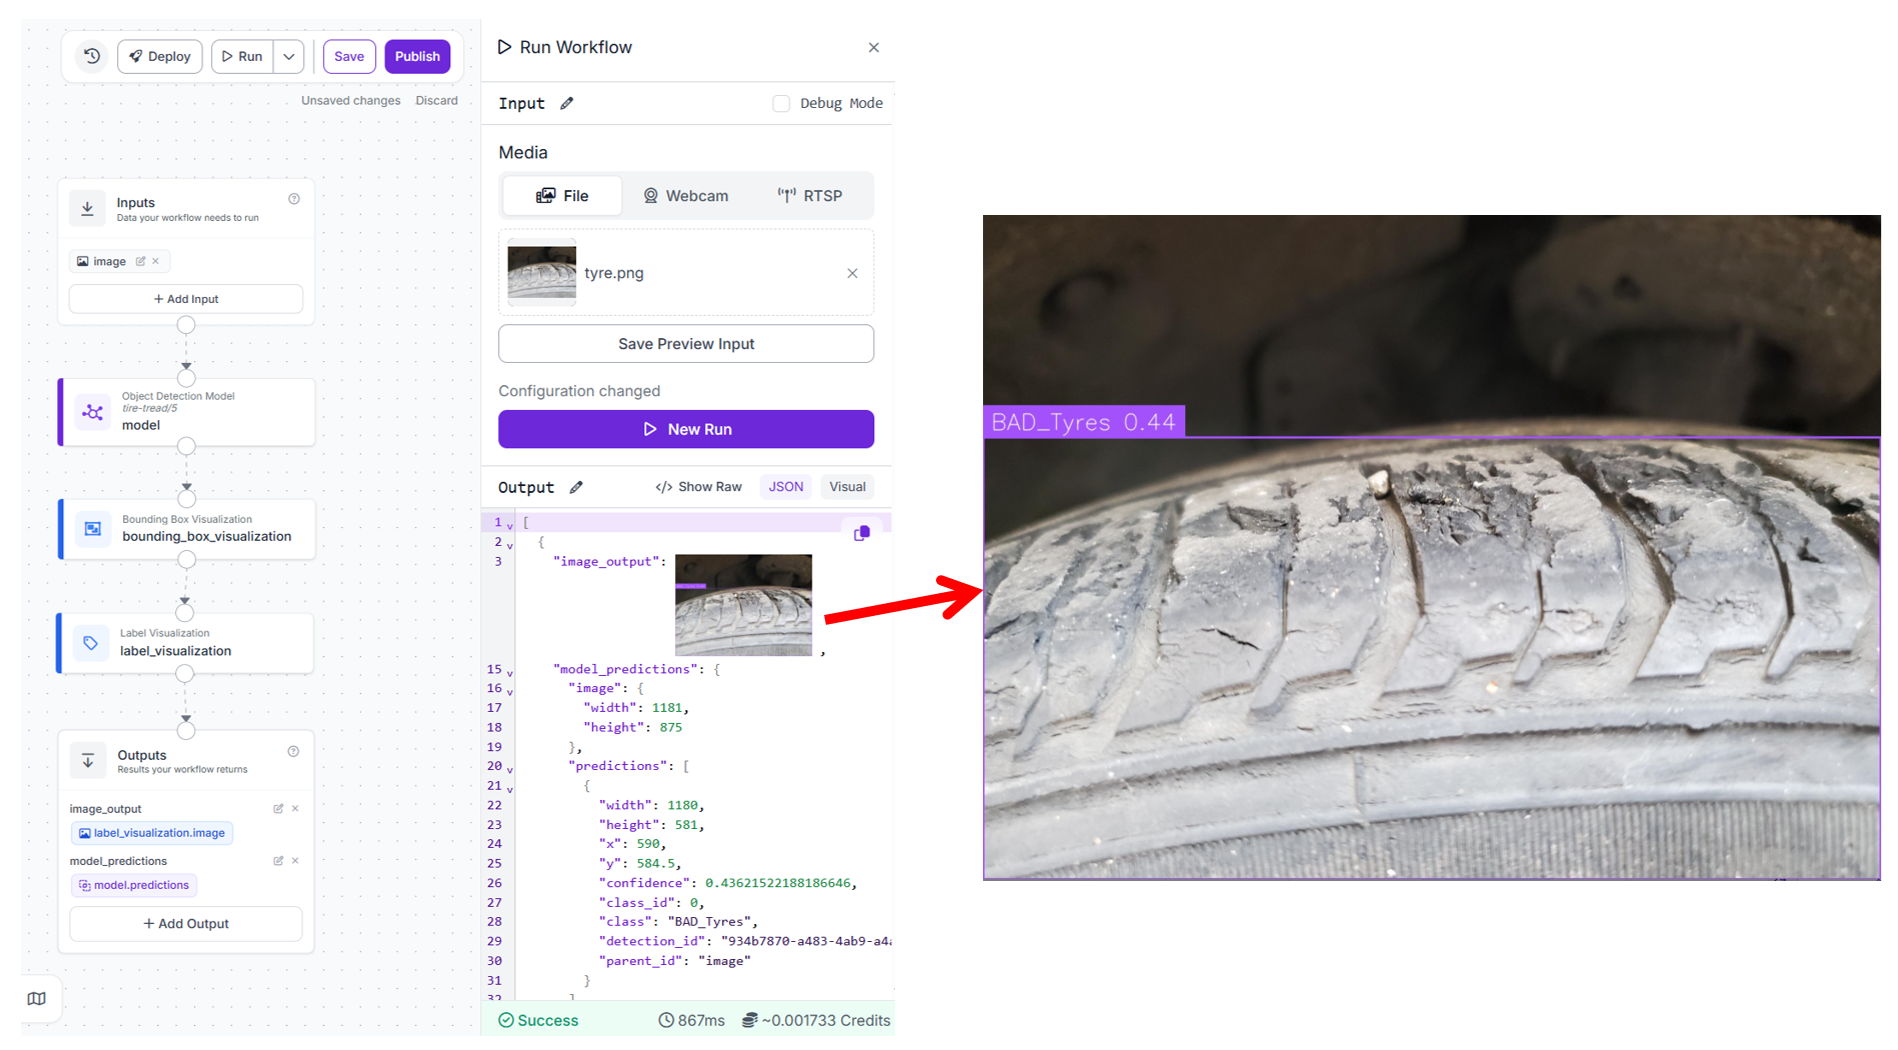Viewport: 1898px width, 1050px height.
Task: Enable the Debug Mode checkbox
Action: [781, 103]
